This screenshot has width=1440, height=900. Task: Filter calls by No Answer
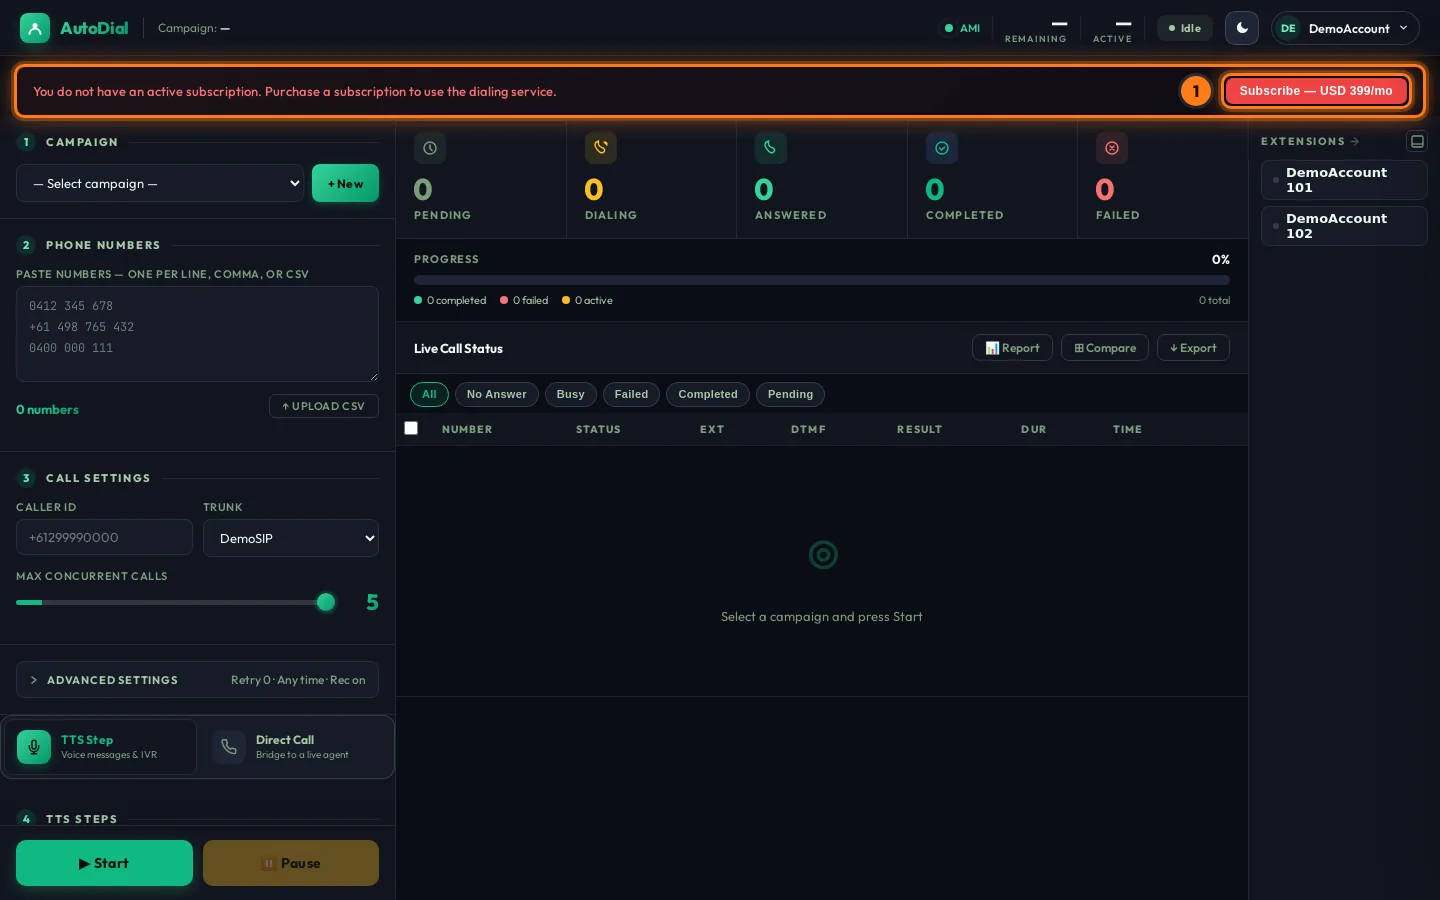(x=496, y=394)
